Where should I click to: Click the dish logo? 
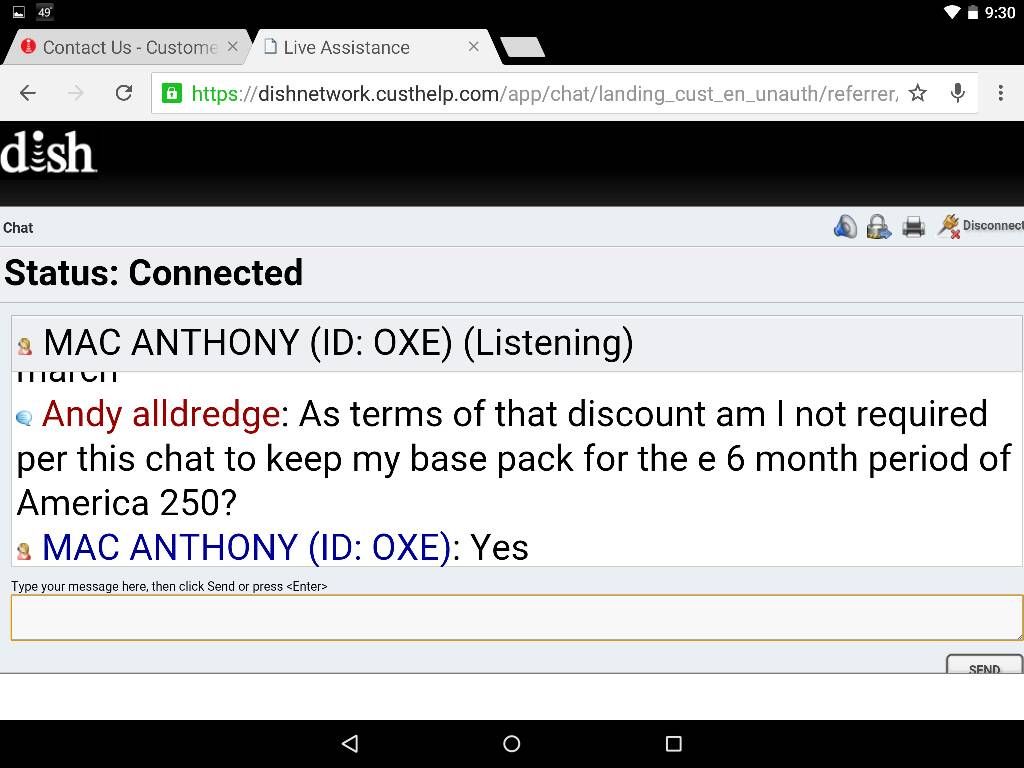[48, 153]
